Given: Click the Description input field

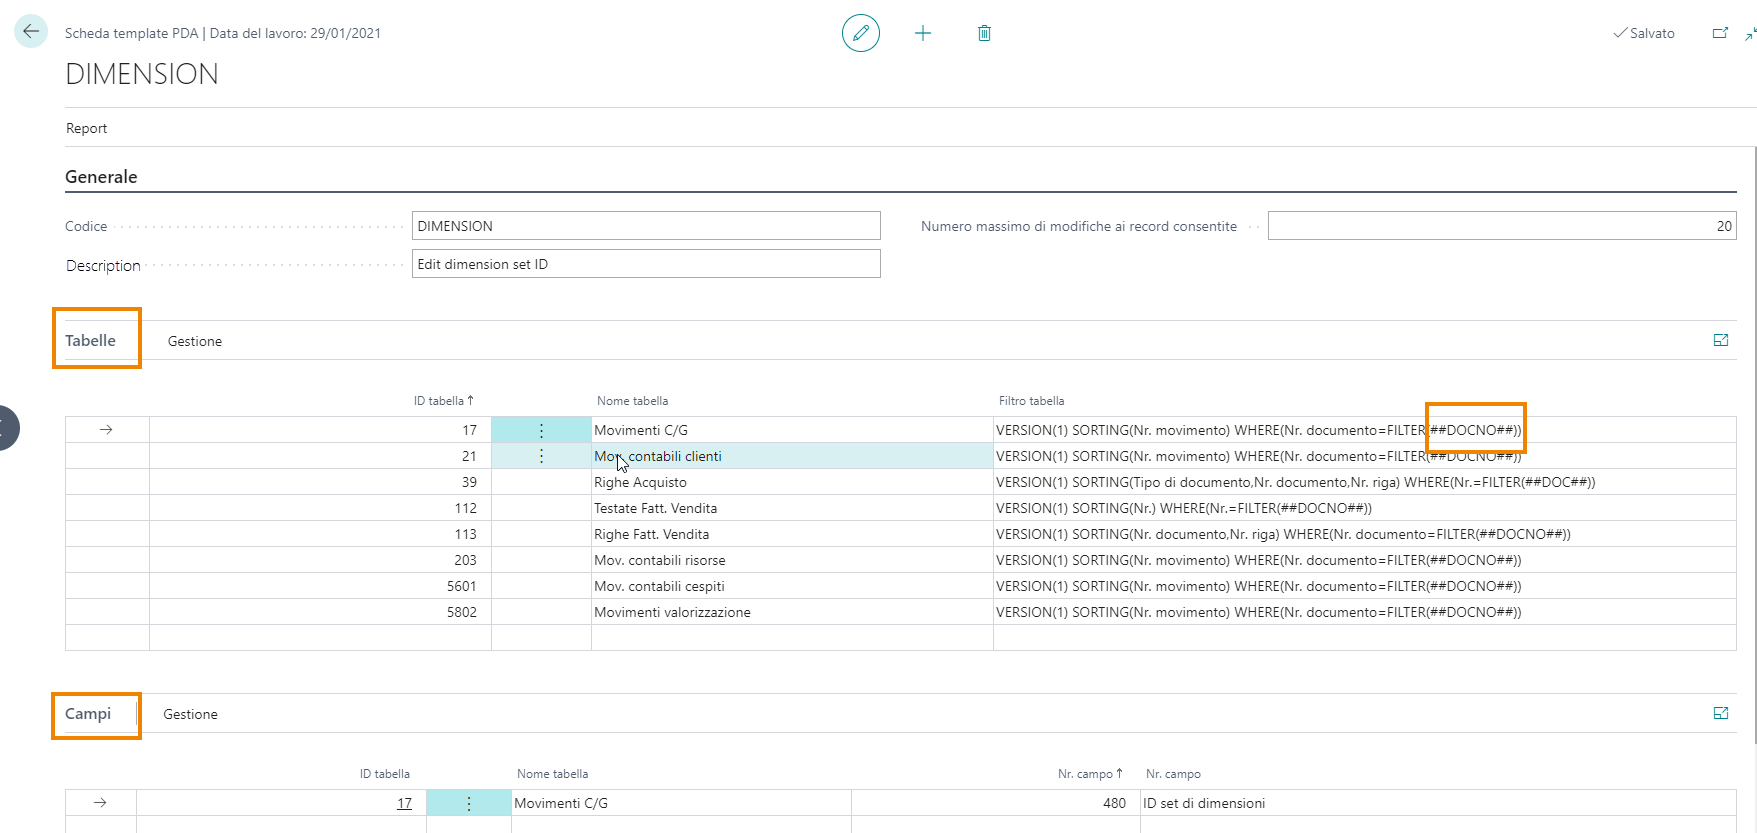Looking at the screenshot, I should [x=645, y=264].
